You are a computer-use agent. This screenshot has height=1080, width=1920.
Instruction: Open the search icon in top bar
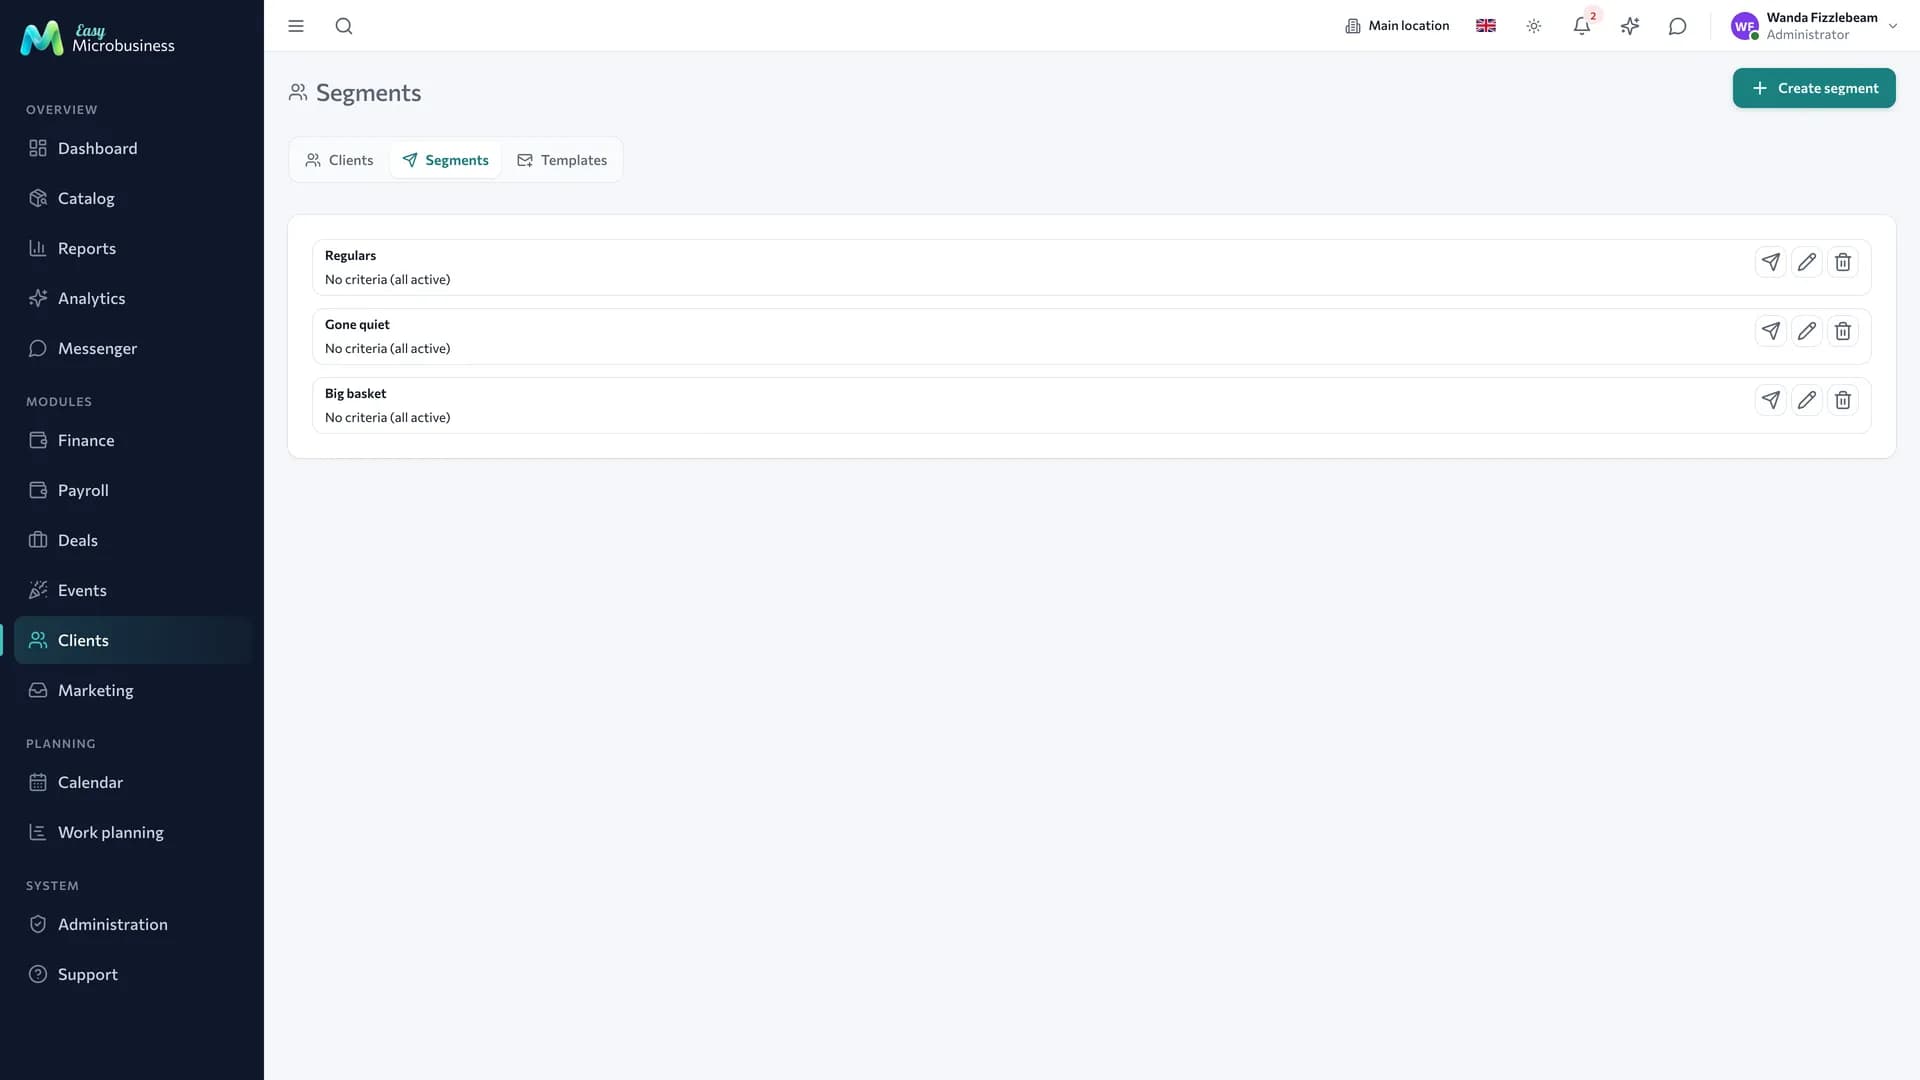344,26
